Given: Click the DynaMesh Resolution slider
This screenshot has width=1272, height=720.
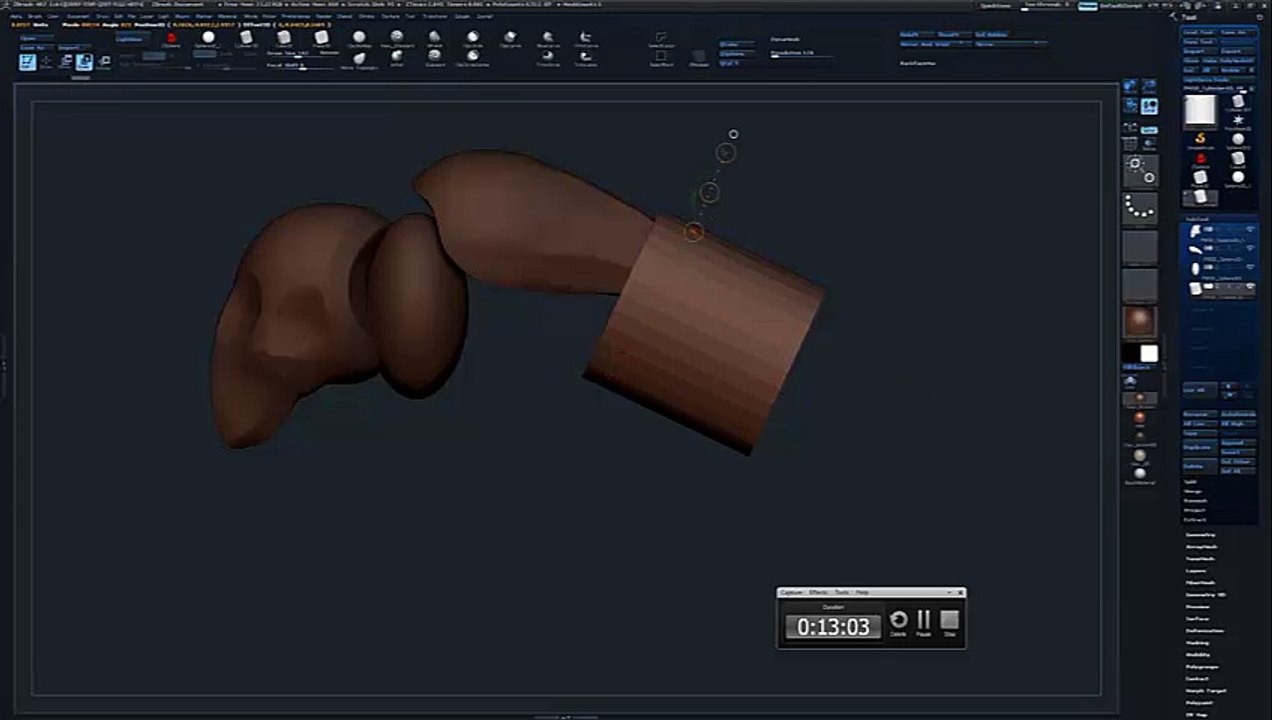Looking at the screenshot, I should click(802, 53).
